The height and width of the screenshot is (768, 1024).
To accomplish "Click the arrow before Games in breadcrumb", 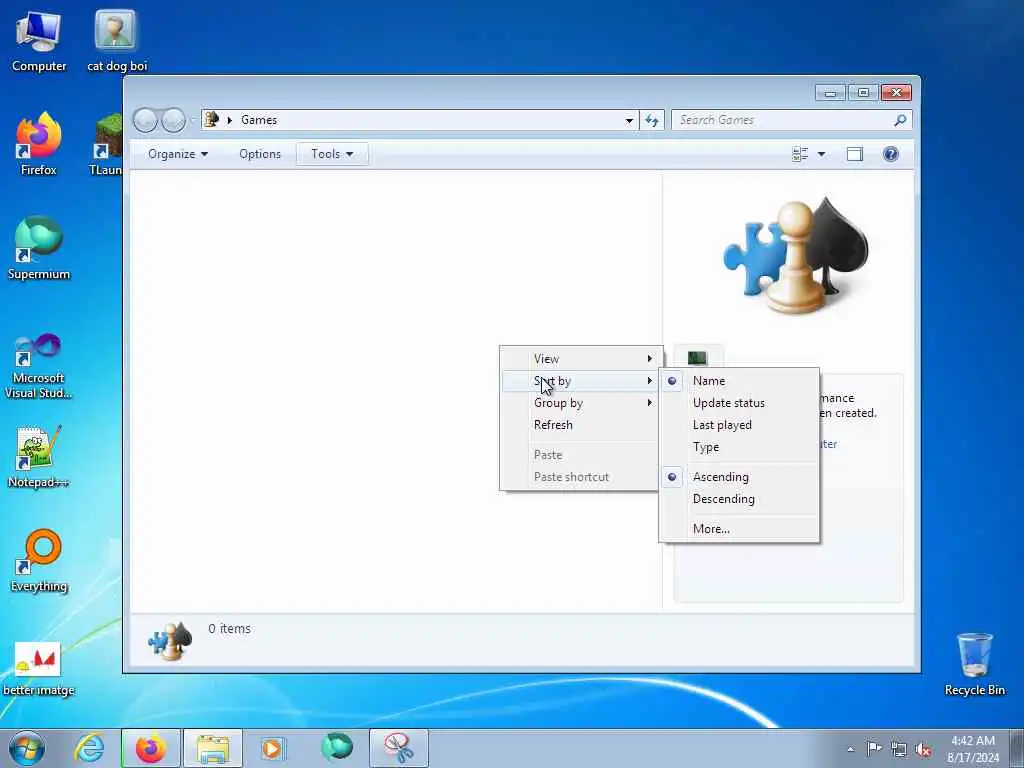I will coord(230,120).
